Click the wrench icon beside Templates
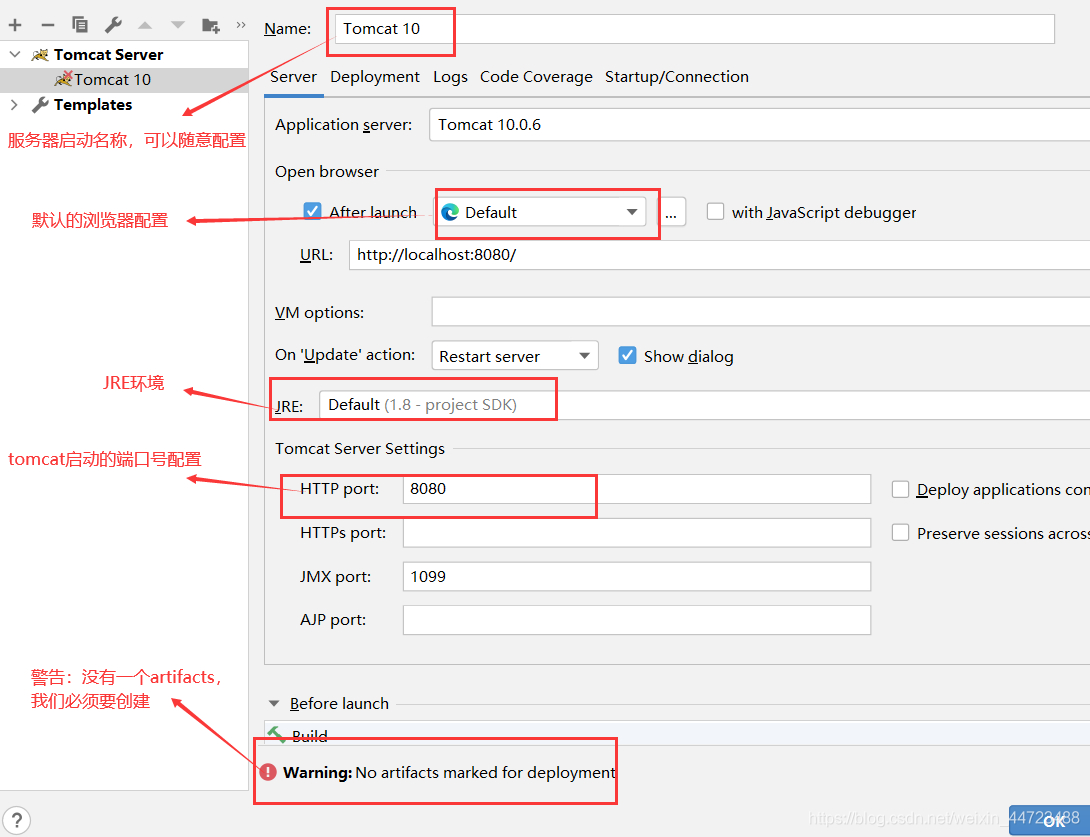Image resolution: width=1090 pixels, height=837 pixels. tap(40, 105)
